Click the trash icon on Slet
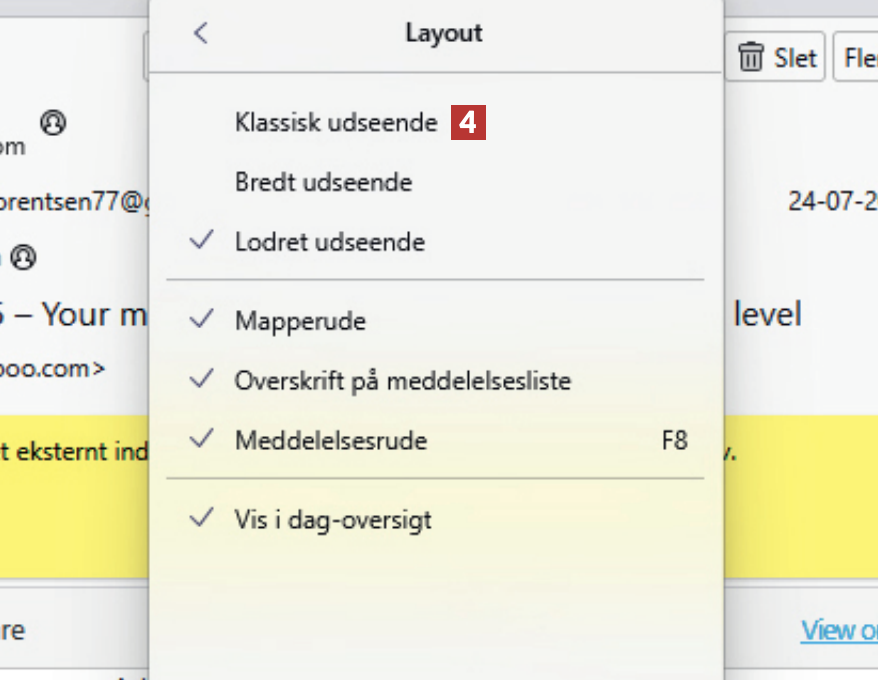 click(x=750, y=57)
